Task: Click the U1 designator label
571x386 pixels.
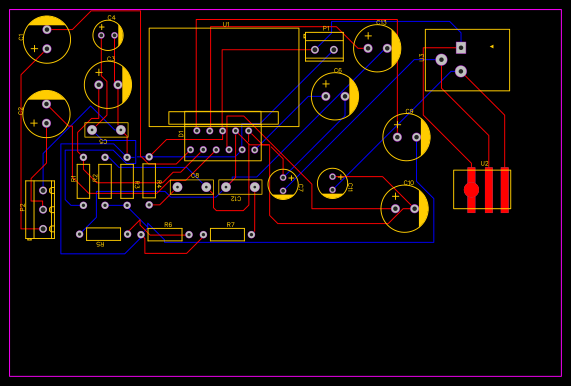Action: click(x=226, y=24)
